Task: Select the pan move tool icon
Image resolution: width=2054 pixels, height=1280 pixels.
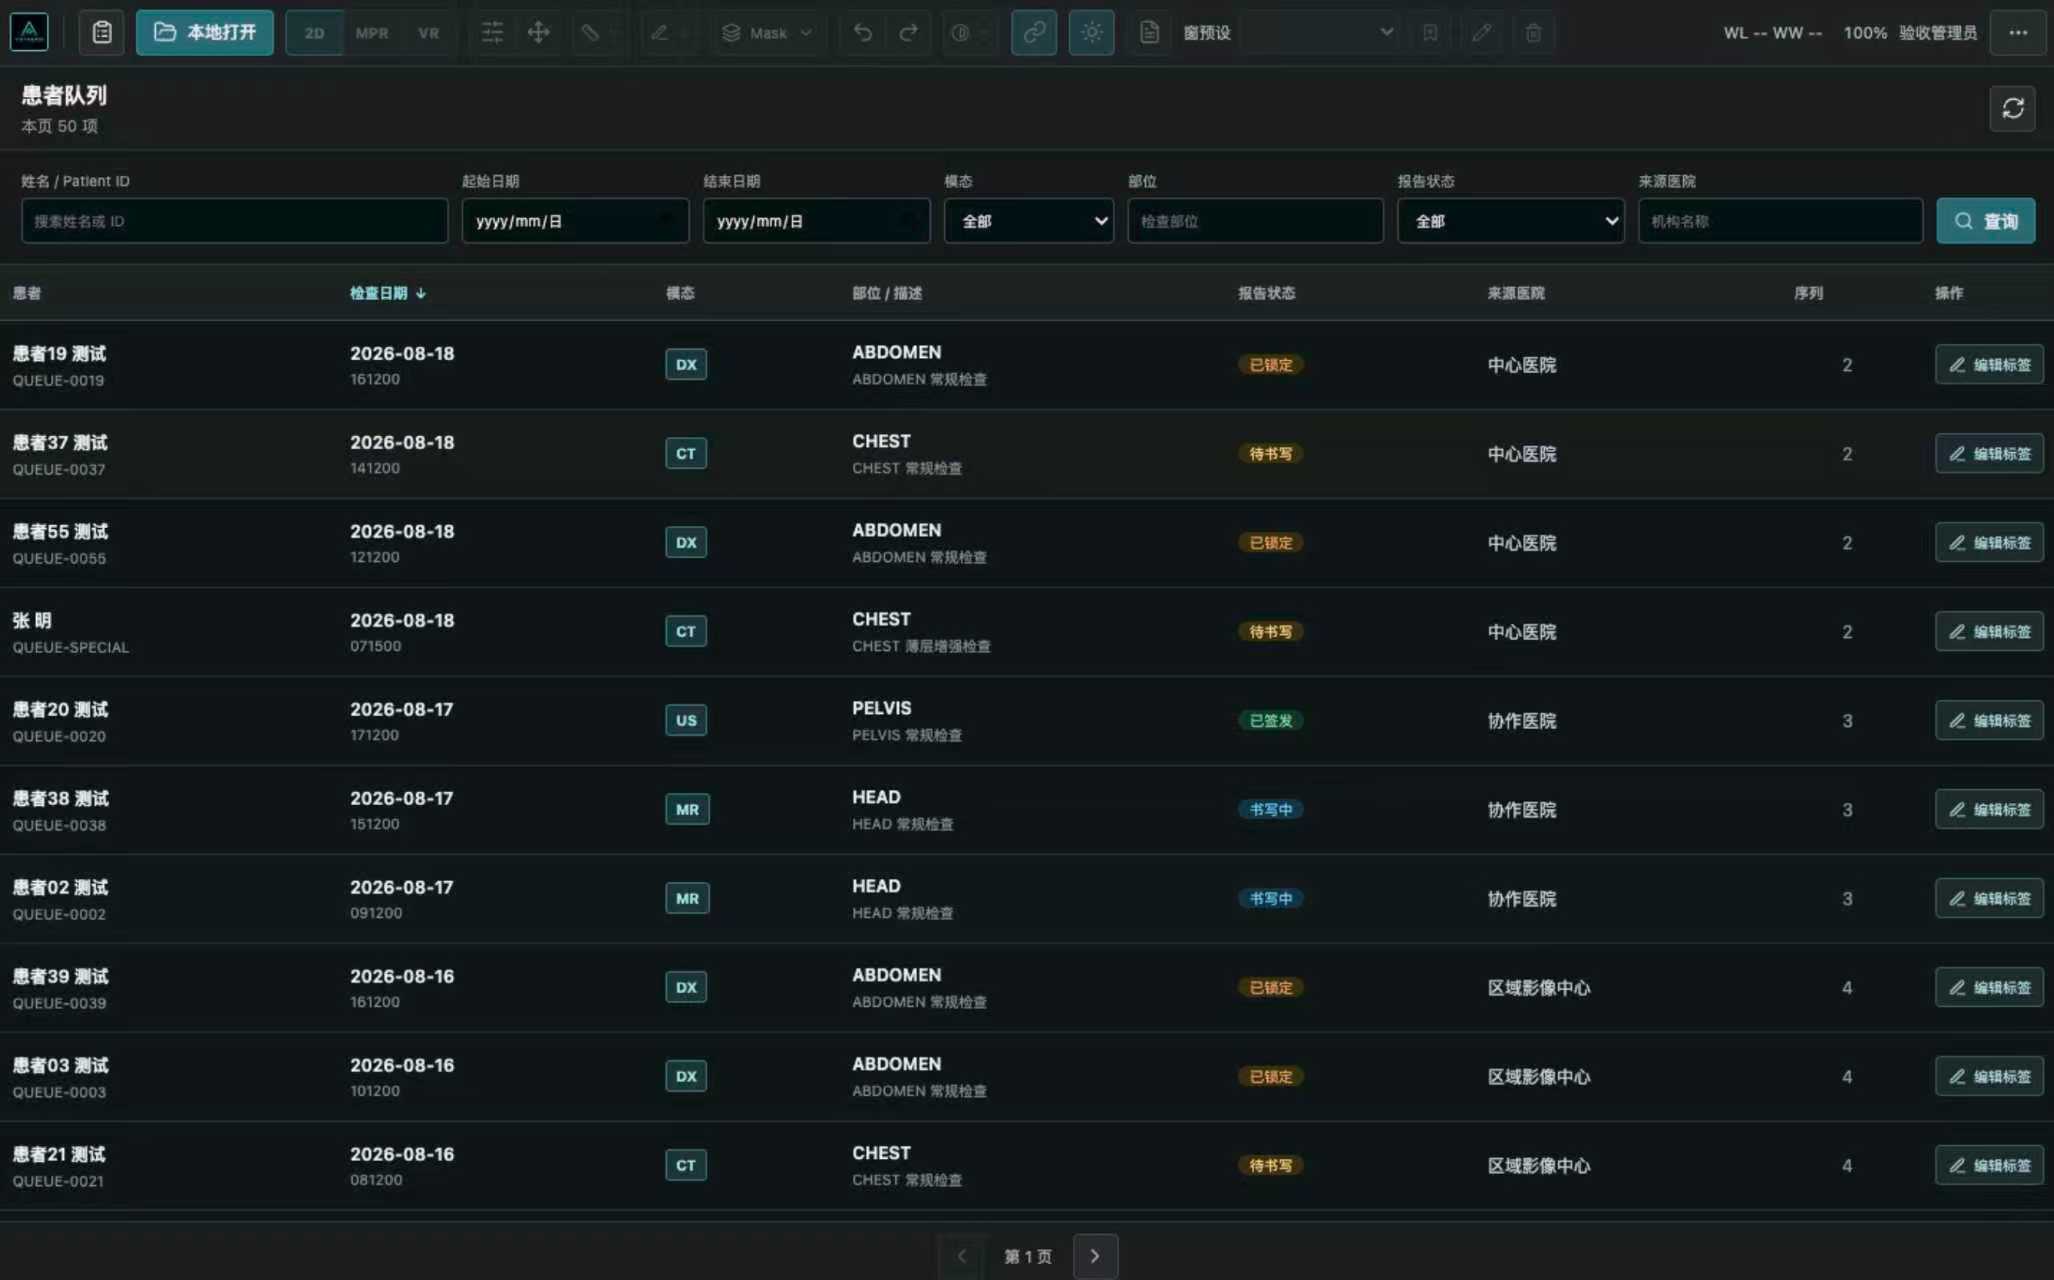Action: click(538, 33)
